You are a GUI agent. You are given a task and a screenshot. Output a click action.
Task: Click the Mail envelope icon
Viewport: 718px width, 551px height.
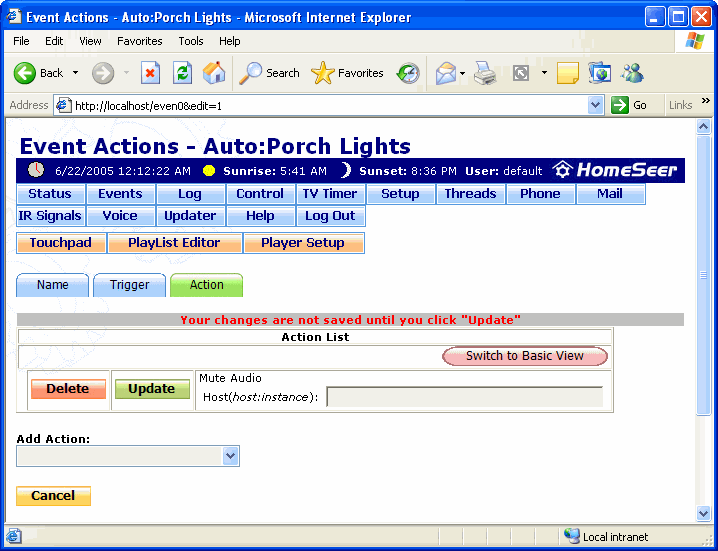446,73
